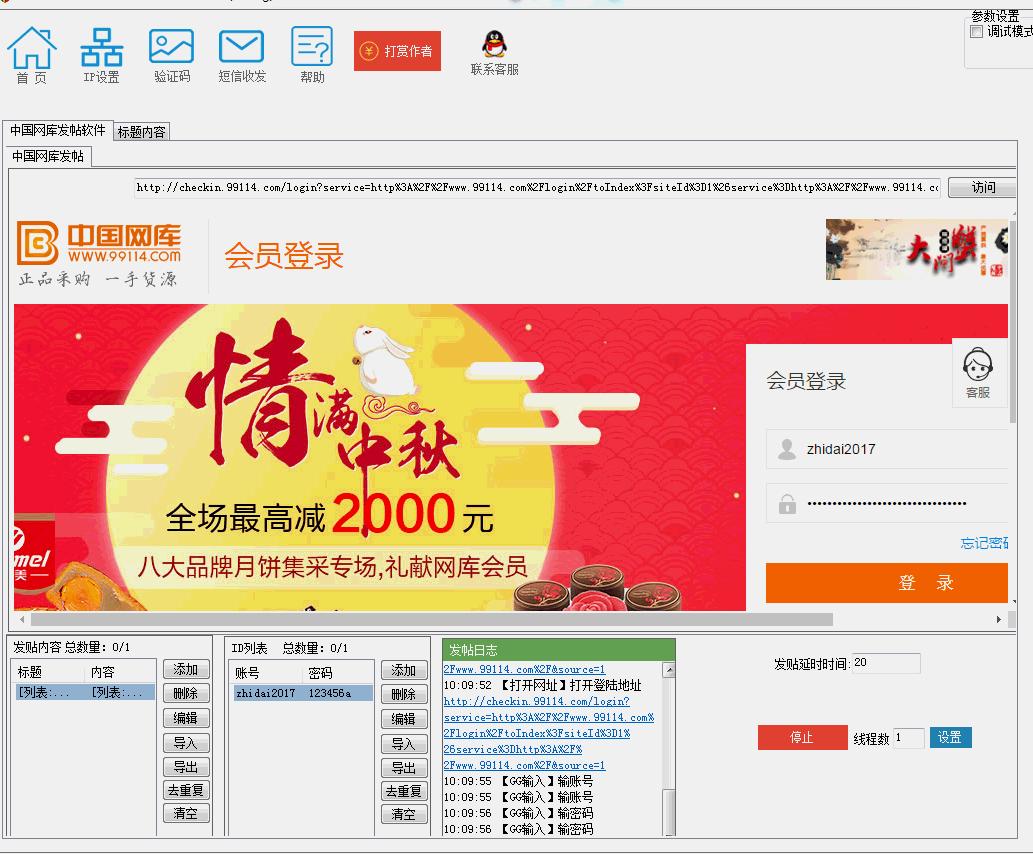Click the masked password field
Image resolution: width=1033 pixels, height=854 pixels.
(887, 503)
